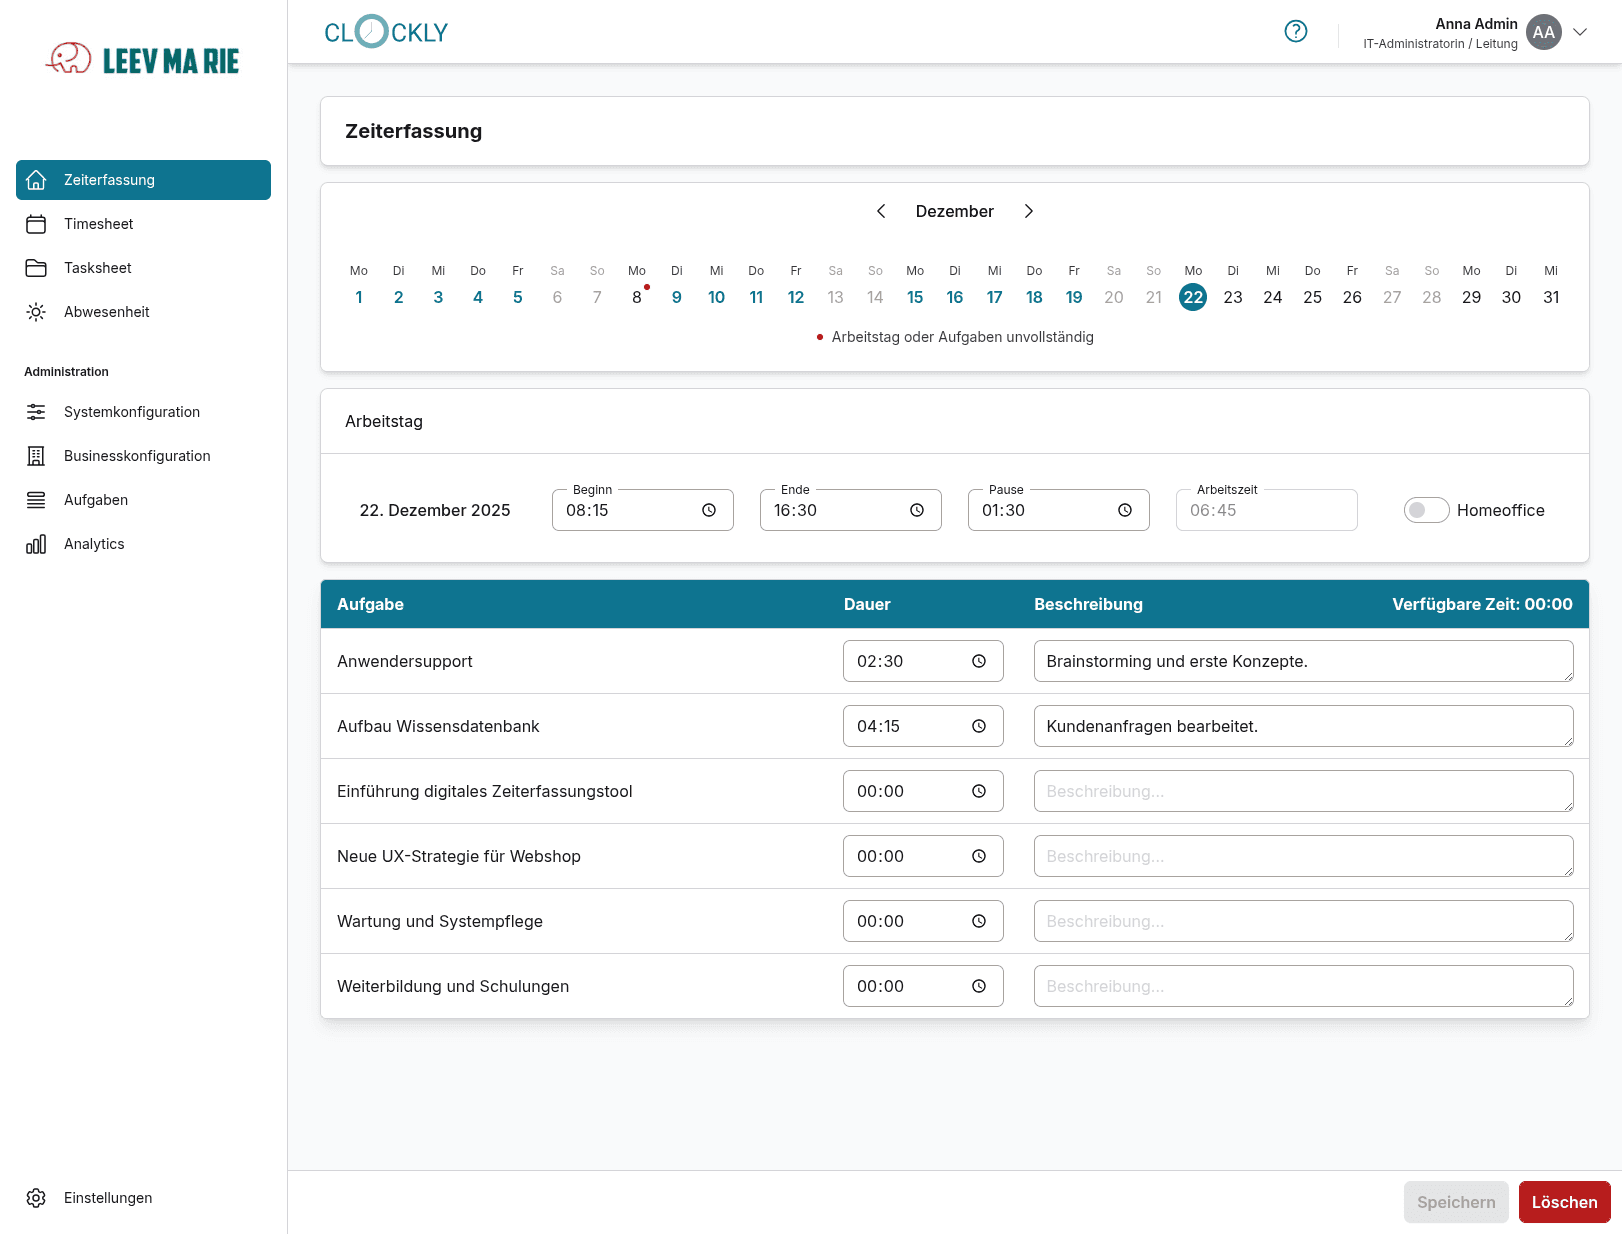Go to next month after Dezember
1622x1234 pixels.
click(1029, 211)
